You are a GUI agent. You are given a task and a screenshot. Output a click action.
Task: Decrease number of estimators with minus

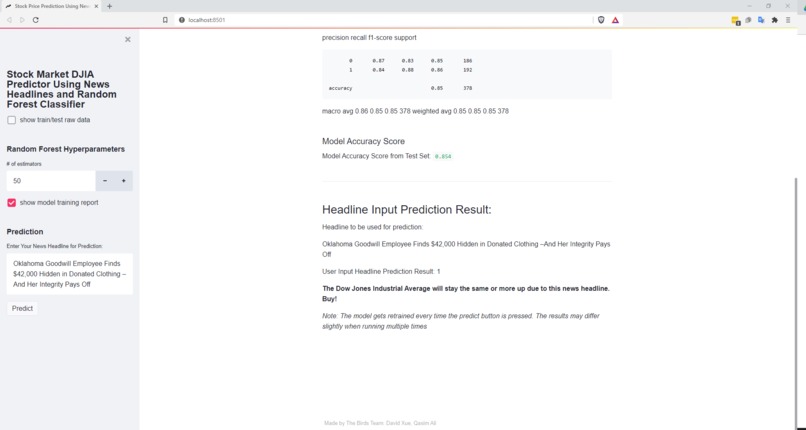[105, 181]
